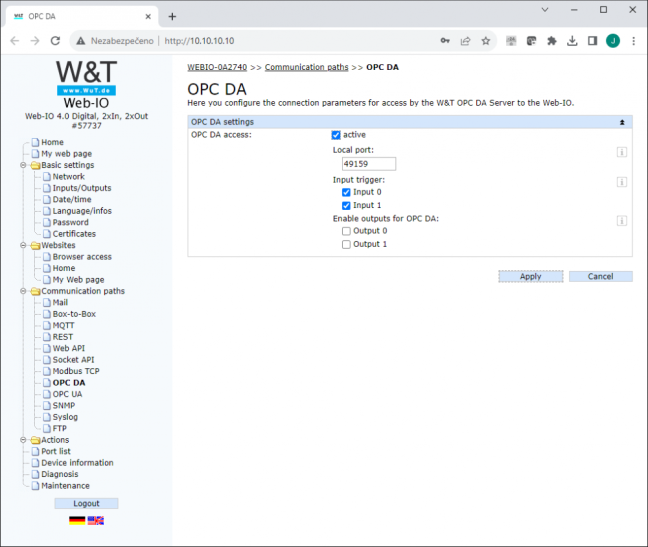
Task: Uncheck Input 1 trigger
Action: 346,205
